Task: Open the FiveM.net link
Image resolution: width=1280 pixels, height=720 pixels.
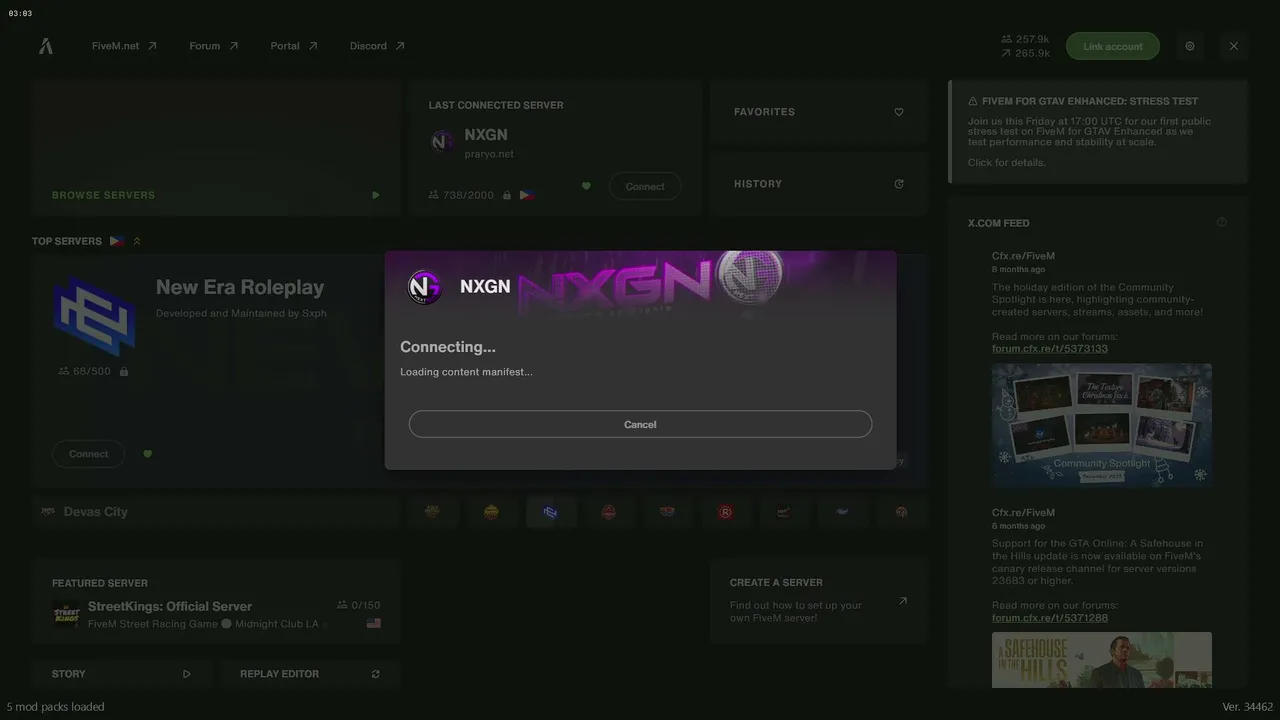Action: (124, 46)
